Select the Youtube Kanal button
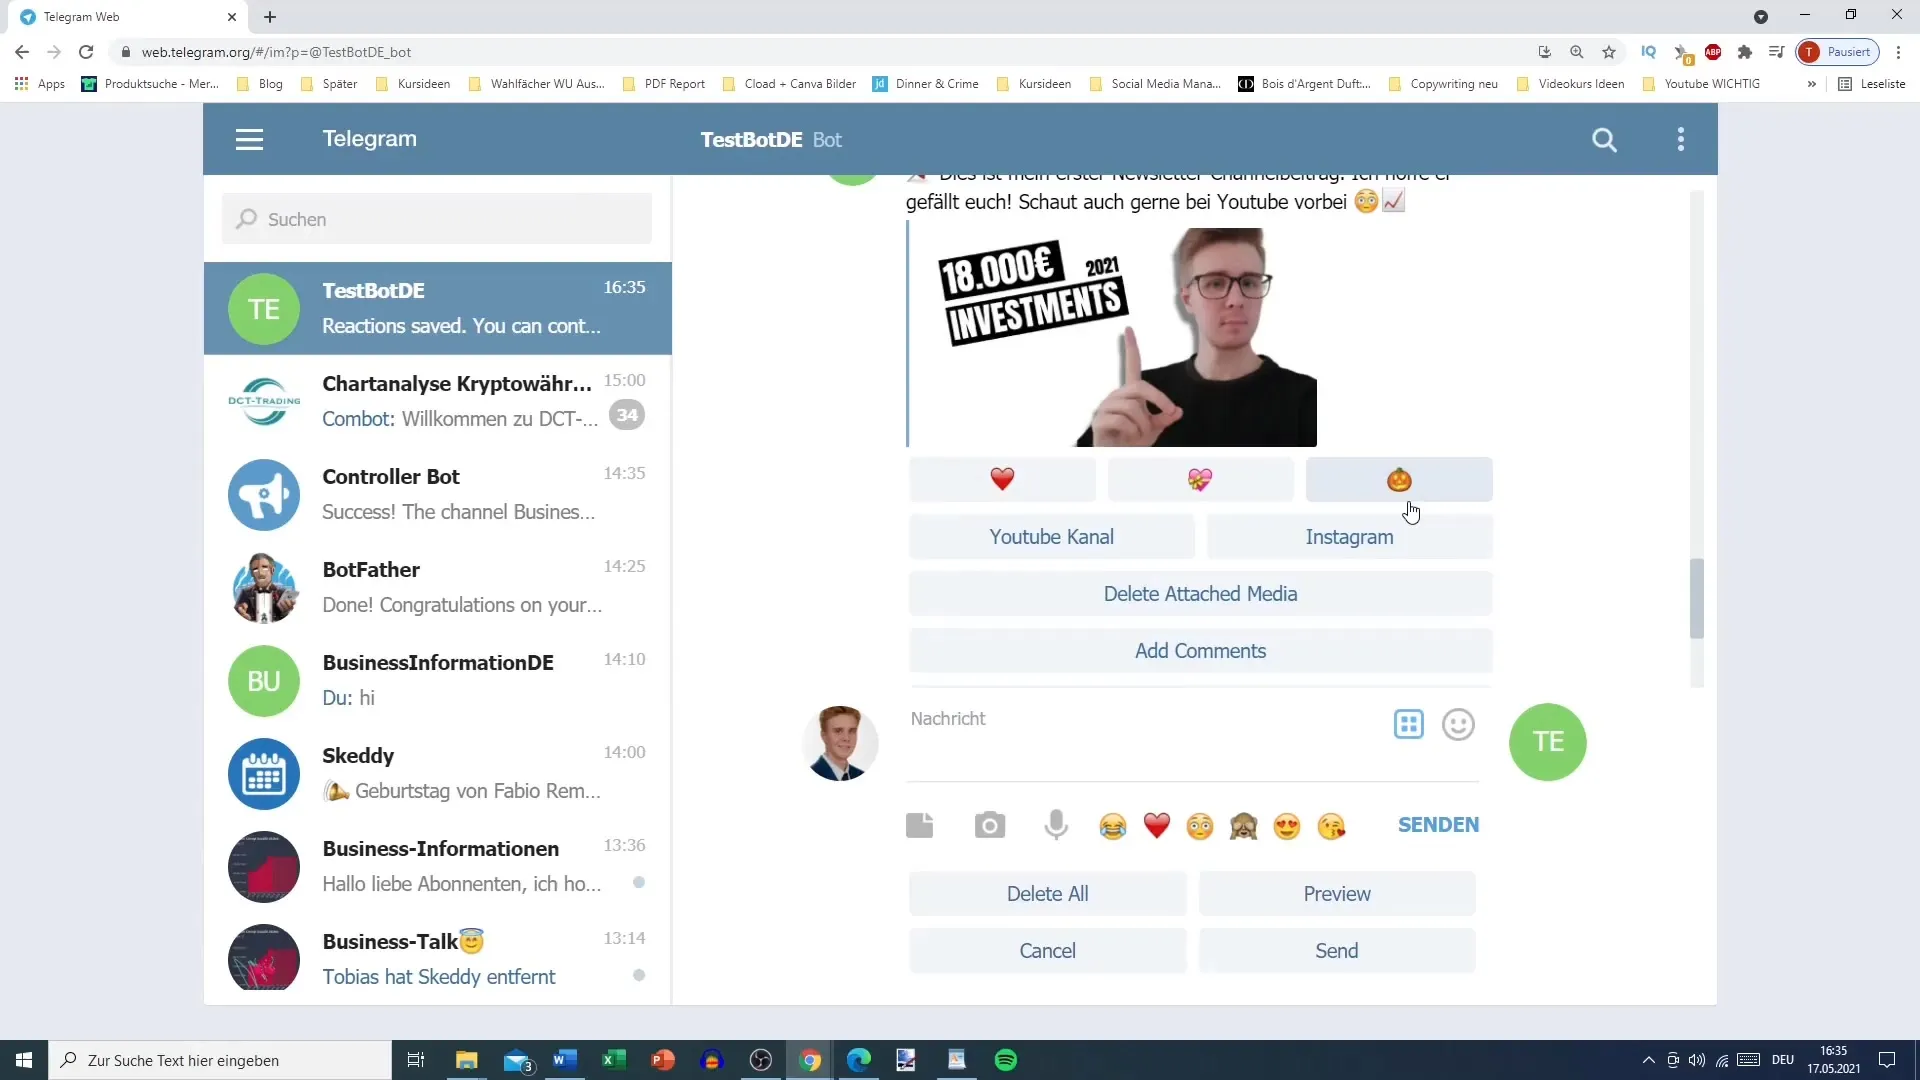The width and height of the screenshot is (1920, 1080). click(1051, 537)
